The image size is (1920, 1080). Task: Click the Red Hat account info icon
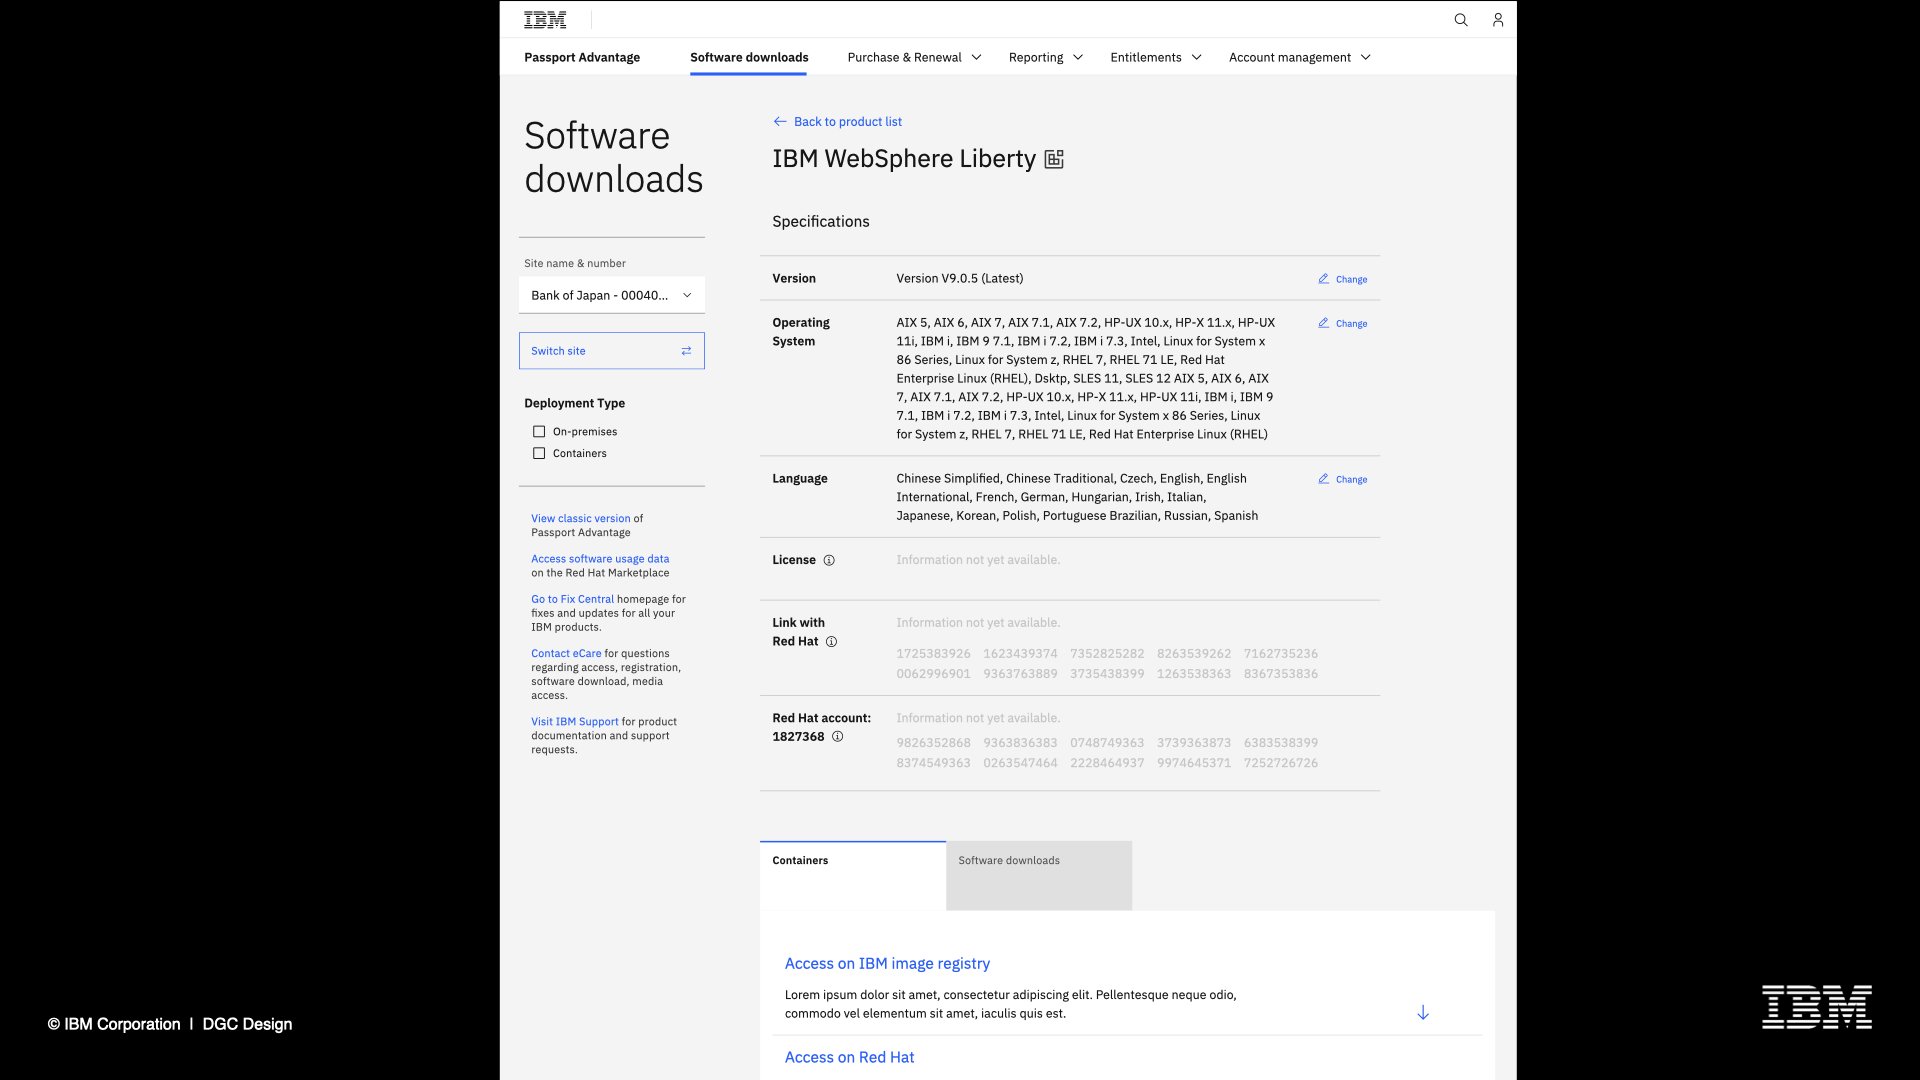(x=838, y=737)
